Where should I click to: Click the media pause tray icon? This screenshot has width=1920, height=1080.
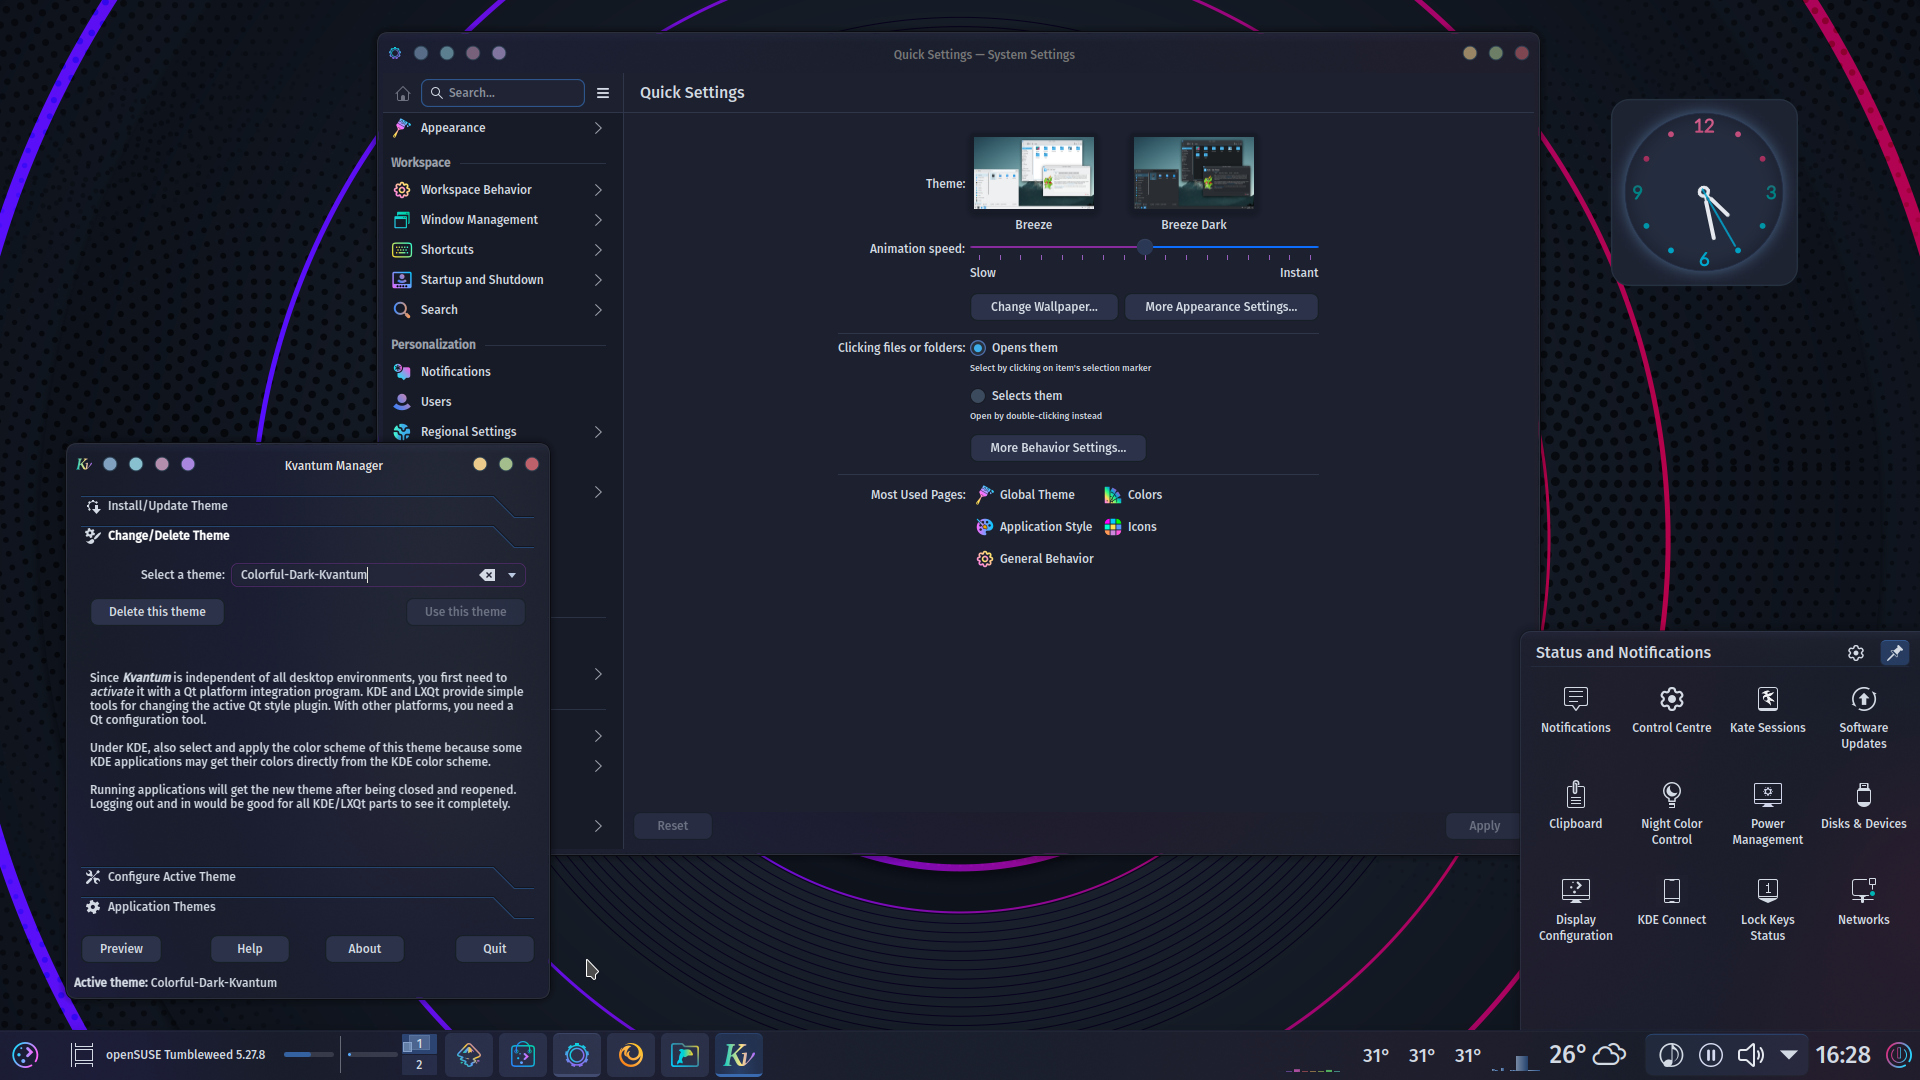click(x=1711, y=1055)
